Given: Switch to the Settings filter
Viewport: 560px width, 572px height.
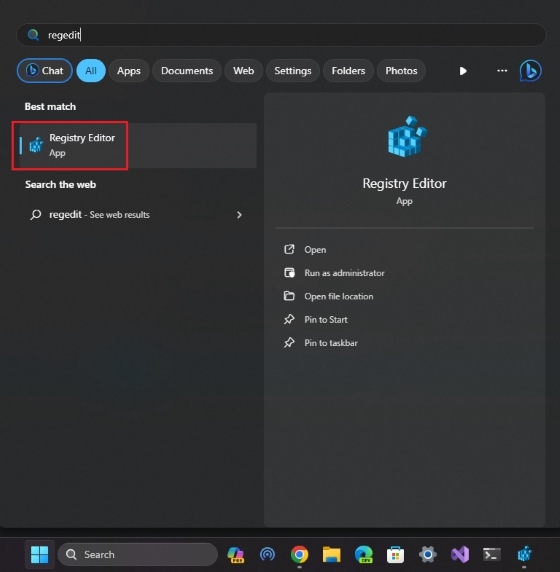Looking at the screenshot, I should tap(293, 71).
